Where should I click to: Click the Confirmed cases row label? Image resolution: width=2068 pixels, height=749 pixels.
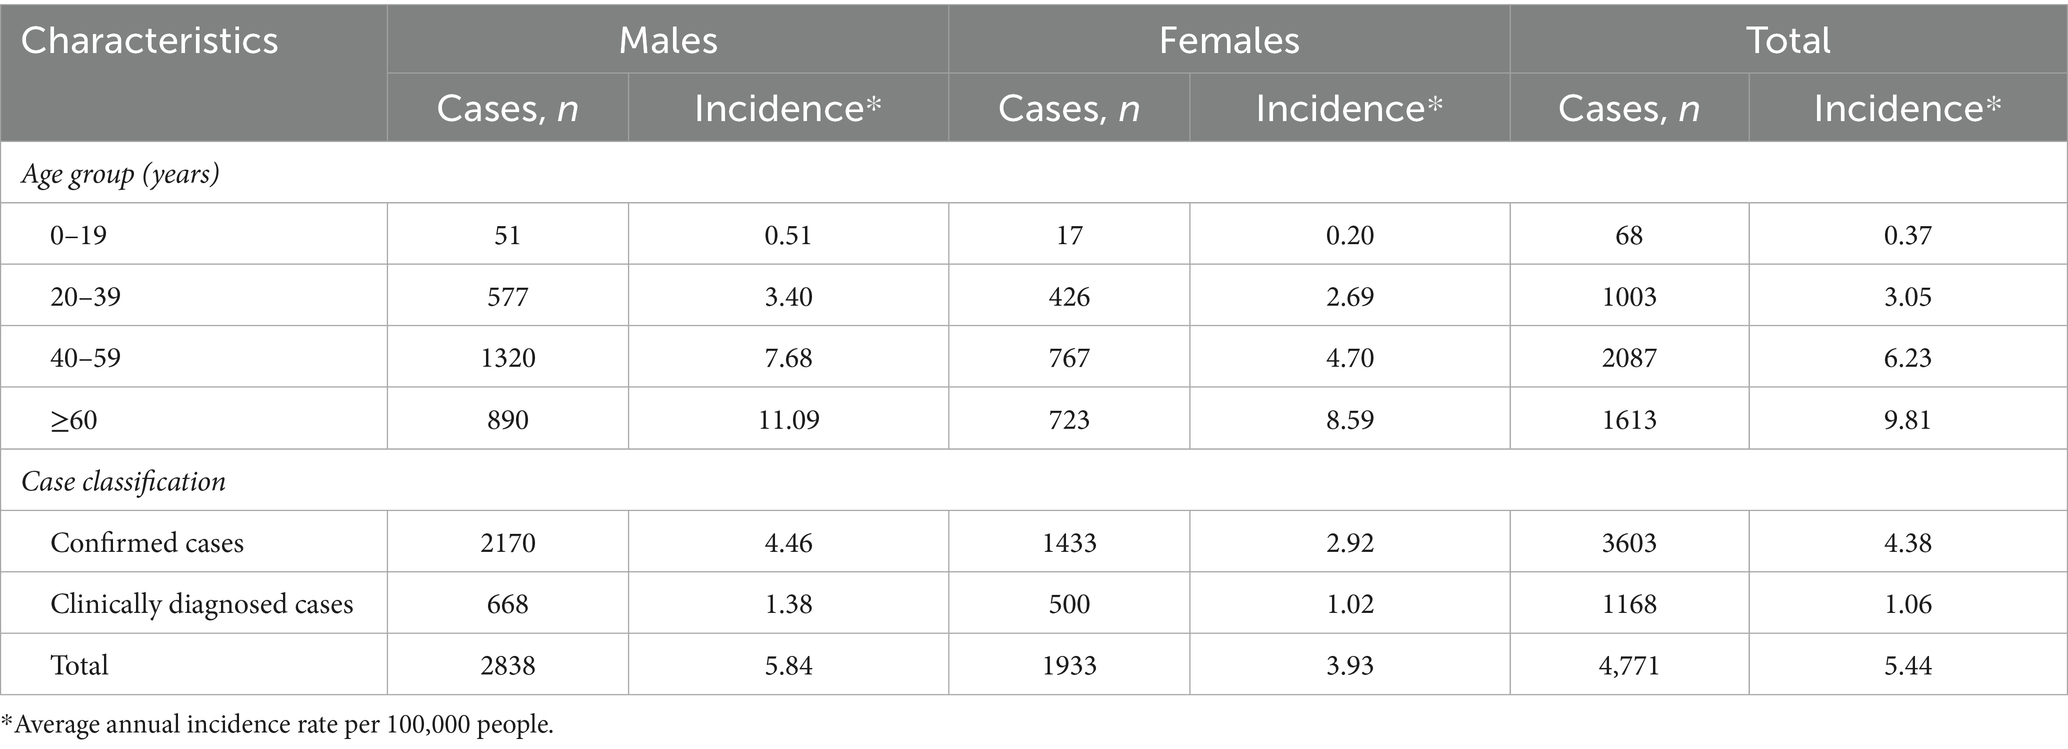click(147, 543)
